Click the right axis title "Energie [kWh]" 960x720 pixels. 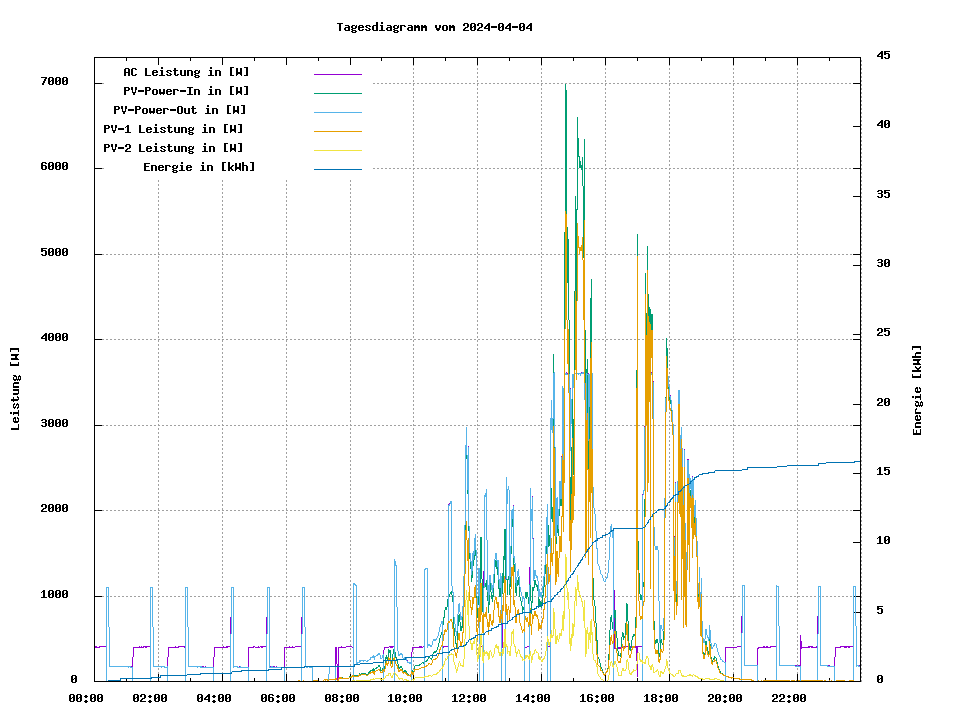point(917,390)
